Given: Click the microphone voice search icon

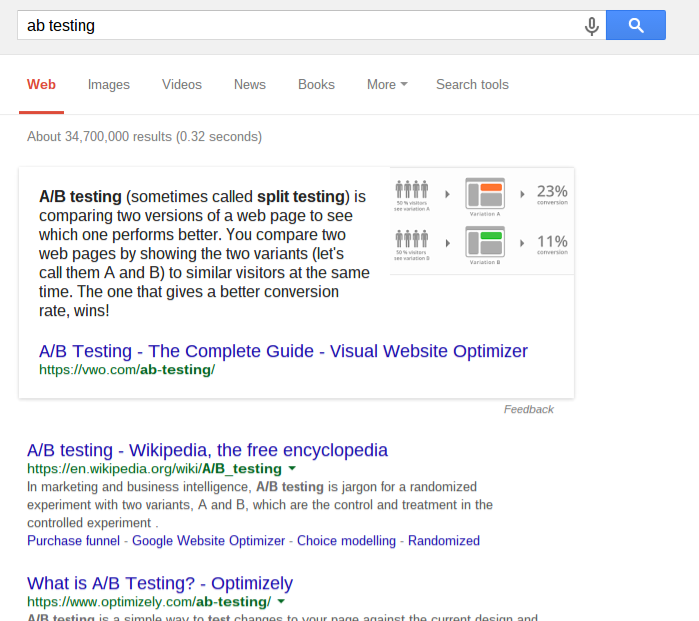Looking at the screenshot, I should (x=592, y=26).
